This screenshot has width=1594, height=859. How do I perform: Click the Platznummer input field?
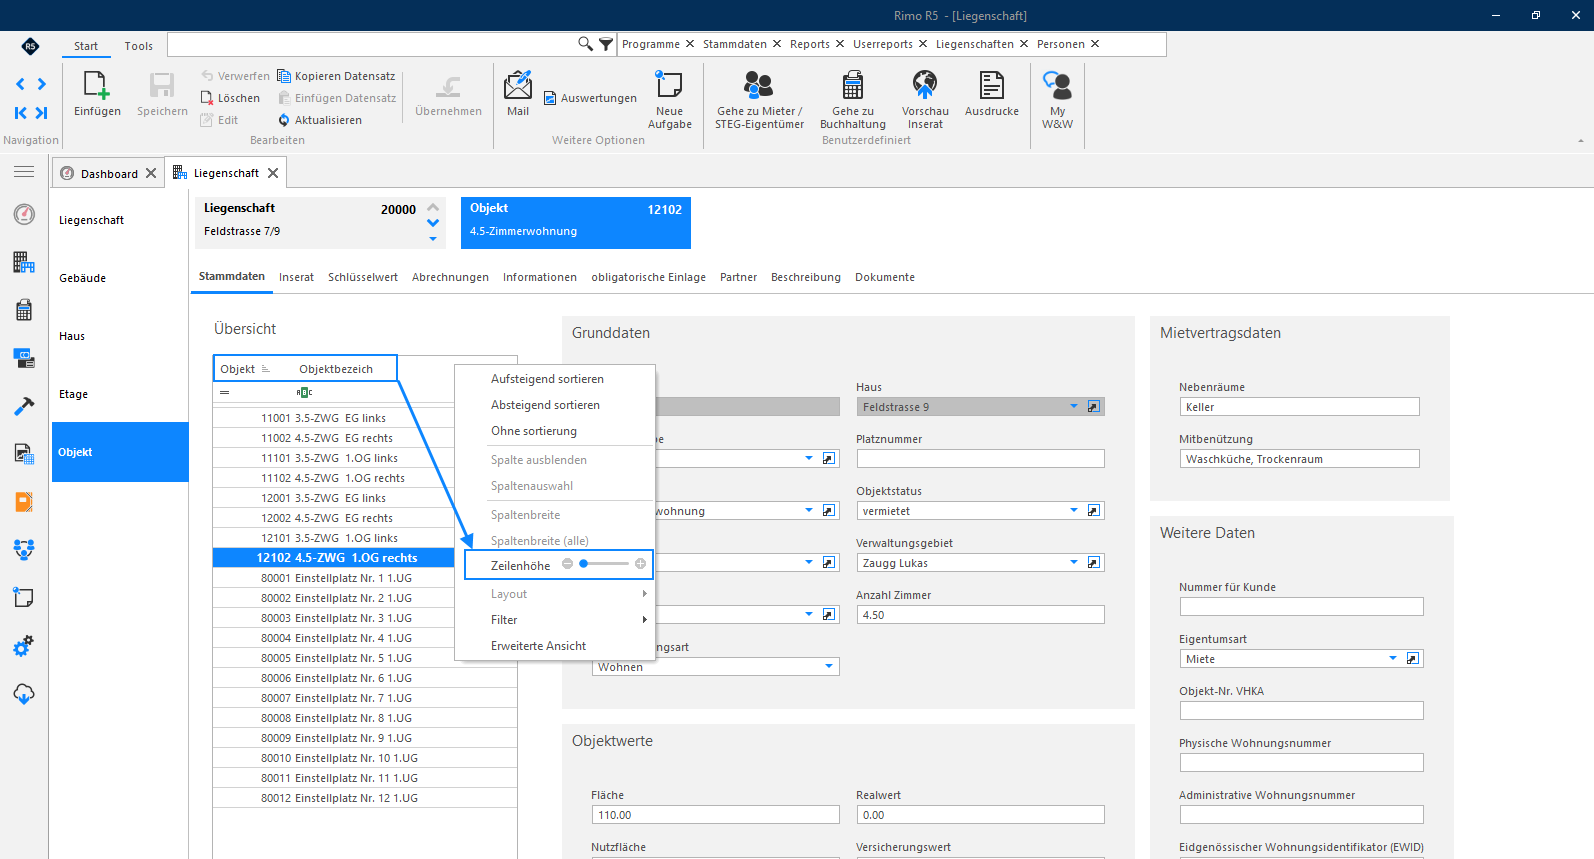tap(981, 458)
